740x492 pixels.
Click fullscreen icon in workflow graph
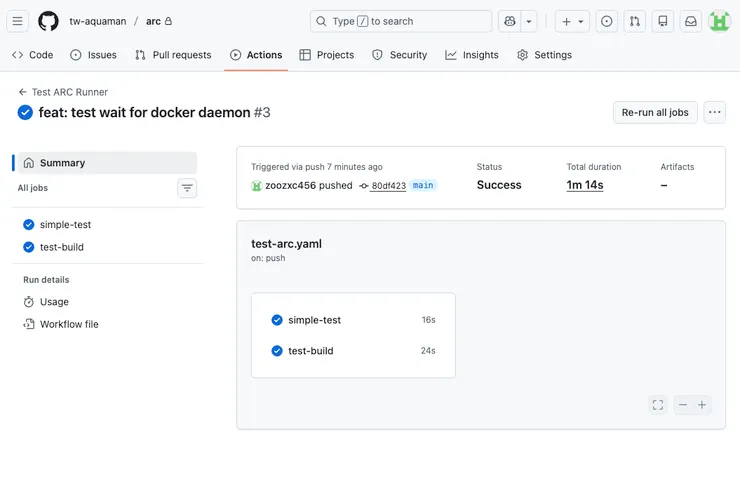(x=657, y=405)
